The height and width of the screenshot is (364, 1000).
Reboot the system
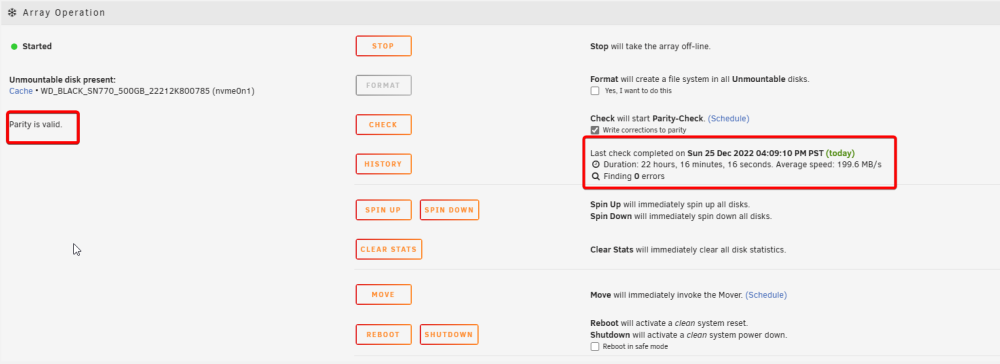click(x=383, y=335)
